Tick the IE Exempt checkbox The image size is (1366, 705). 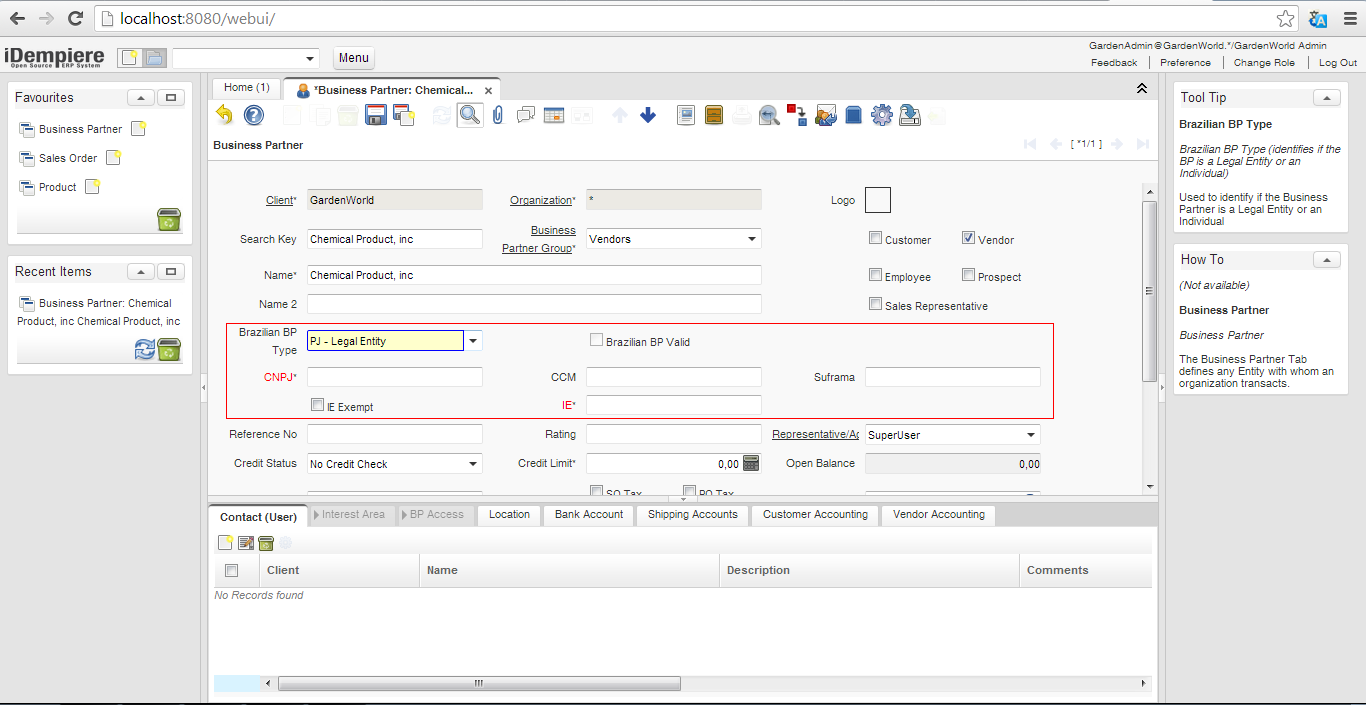tap(318, 406)
